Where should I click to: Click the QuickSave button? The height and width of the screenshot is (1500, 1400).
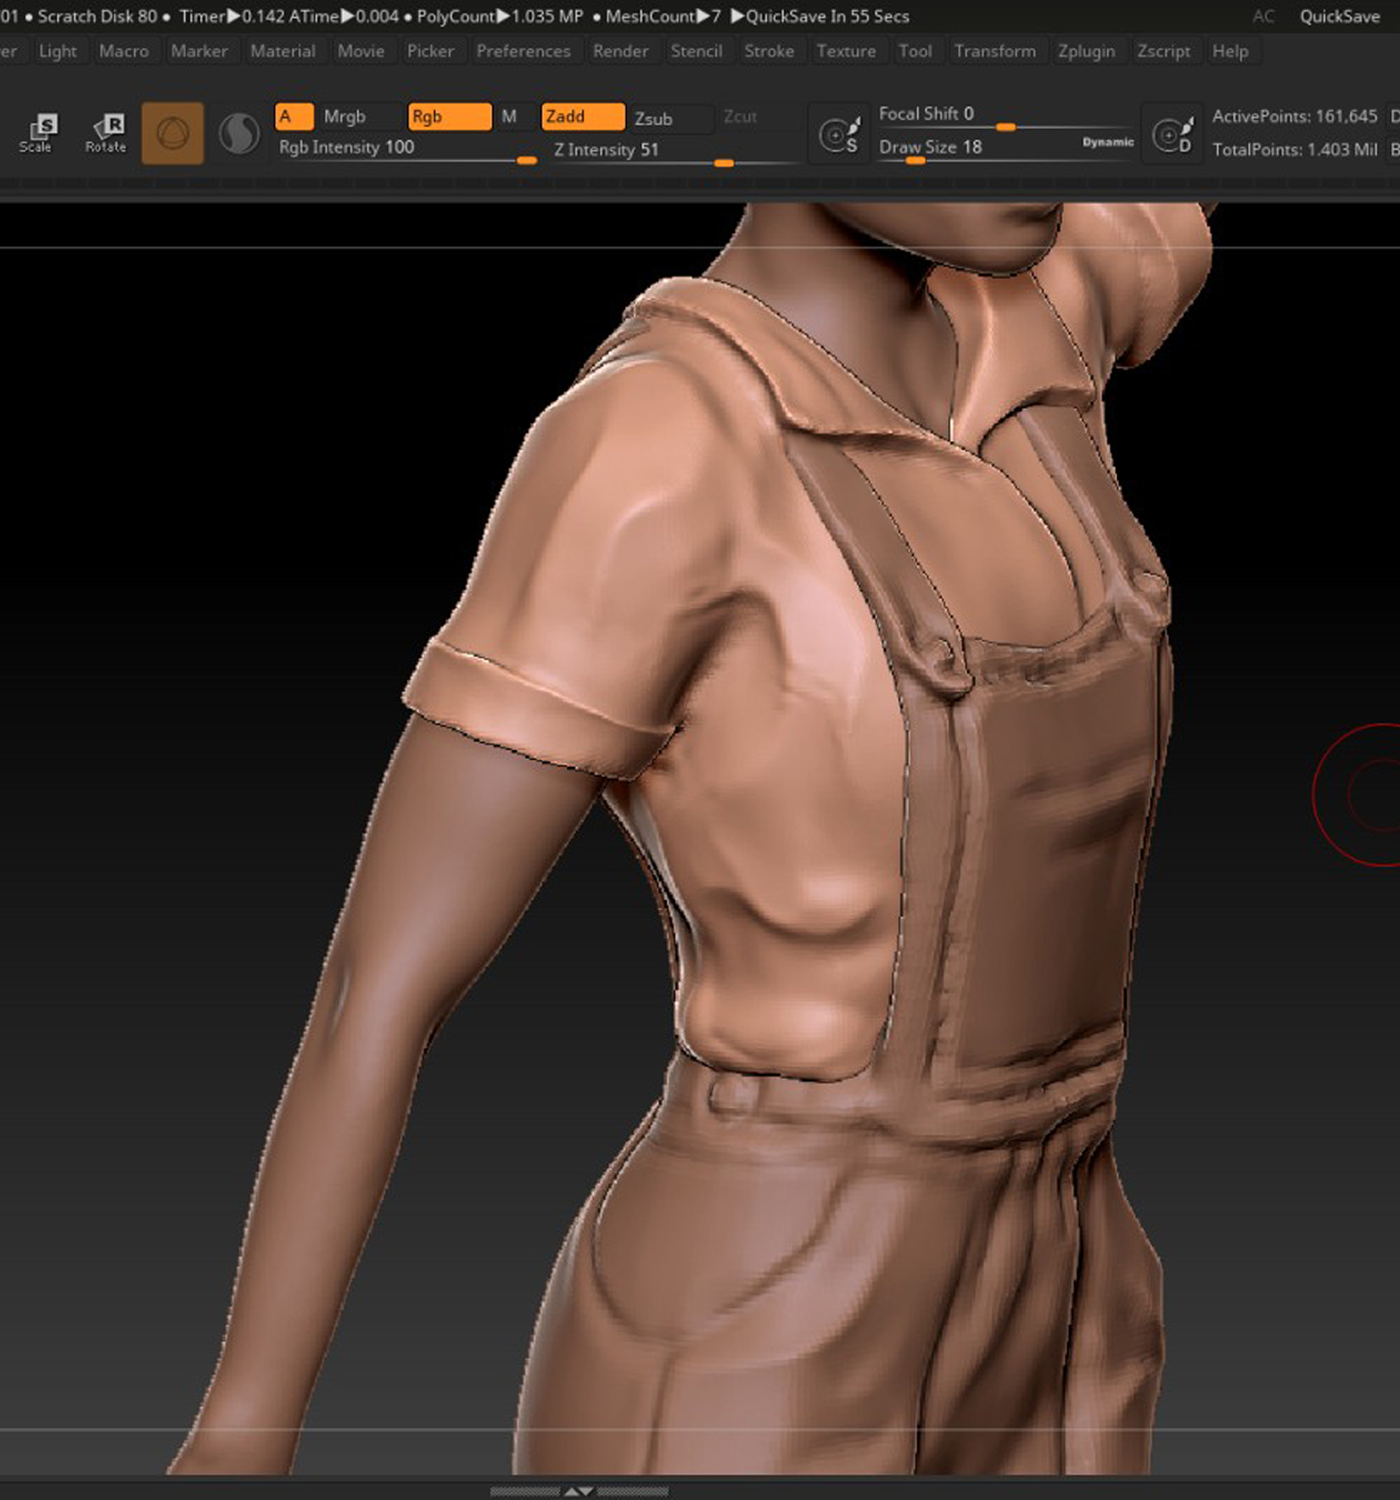point(1339,16)
